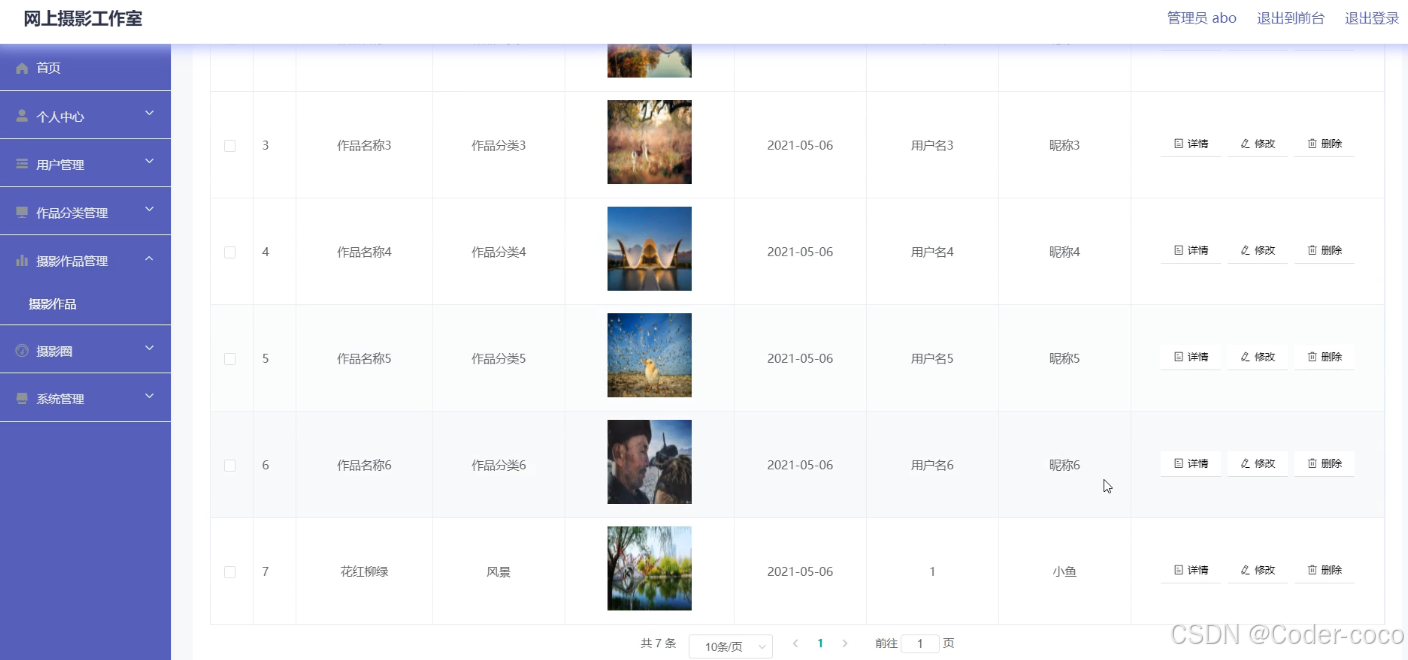This screenshot has width=1408, height=660.
Task: Click the 昵称5 cell
Action: click(x=1064, y=359)
